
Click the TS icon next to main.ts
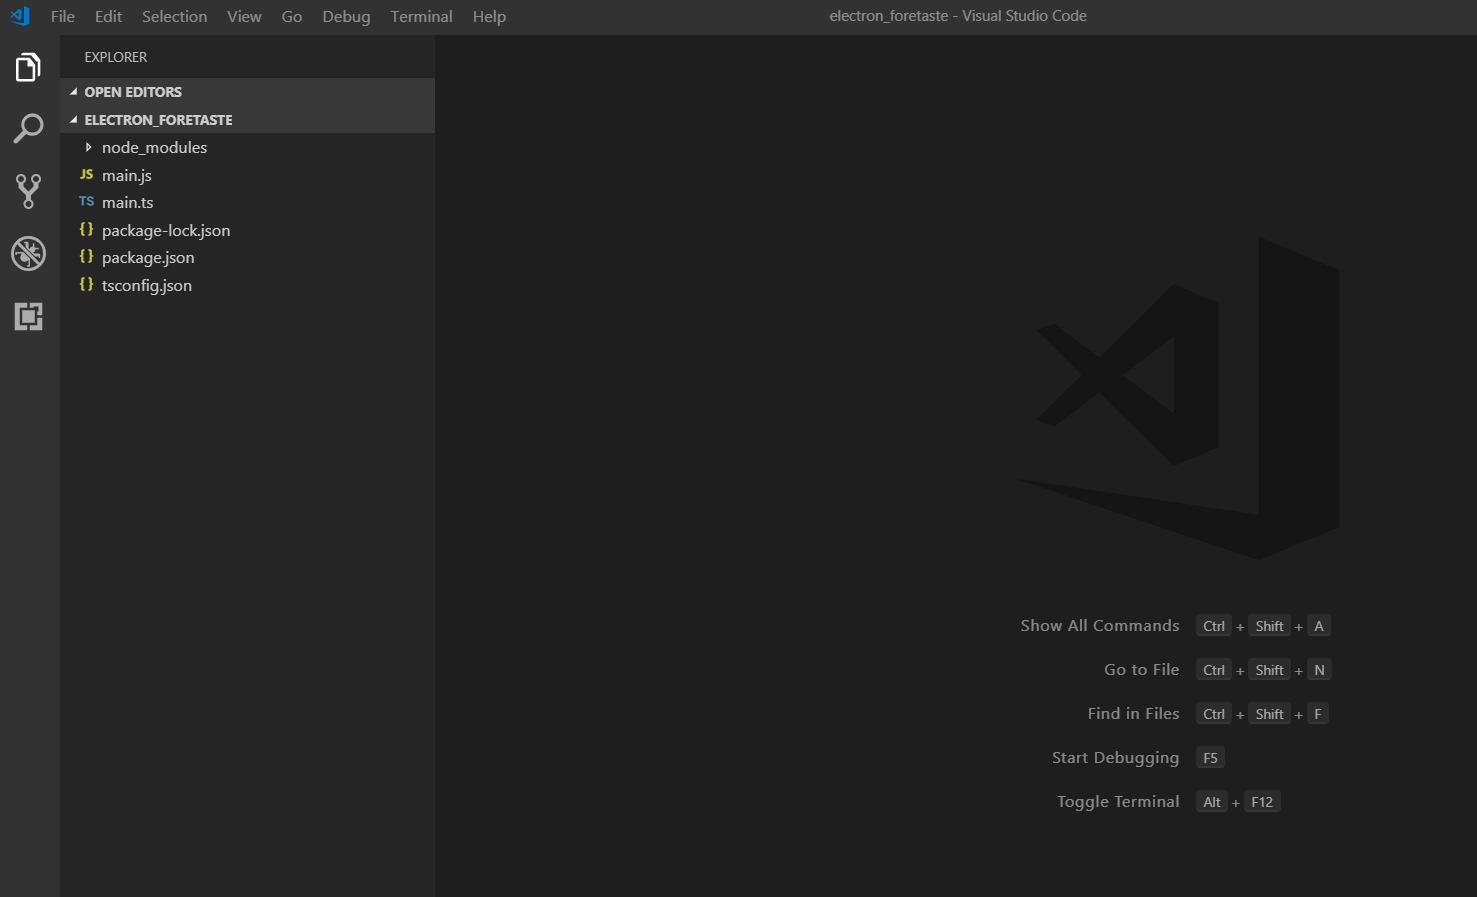point(86,201)
